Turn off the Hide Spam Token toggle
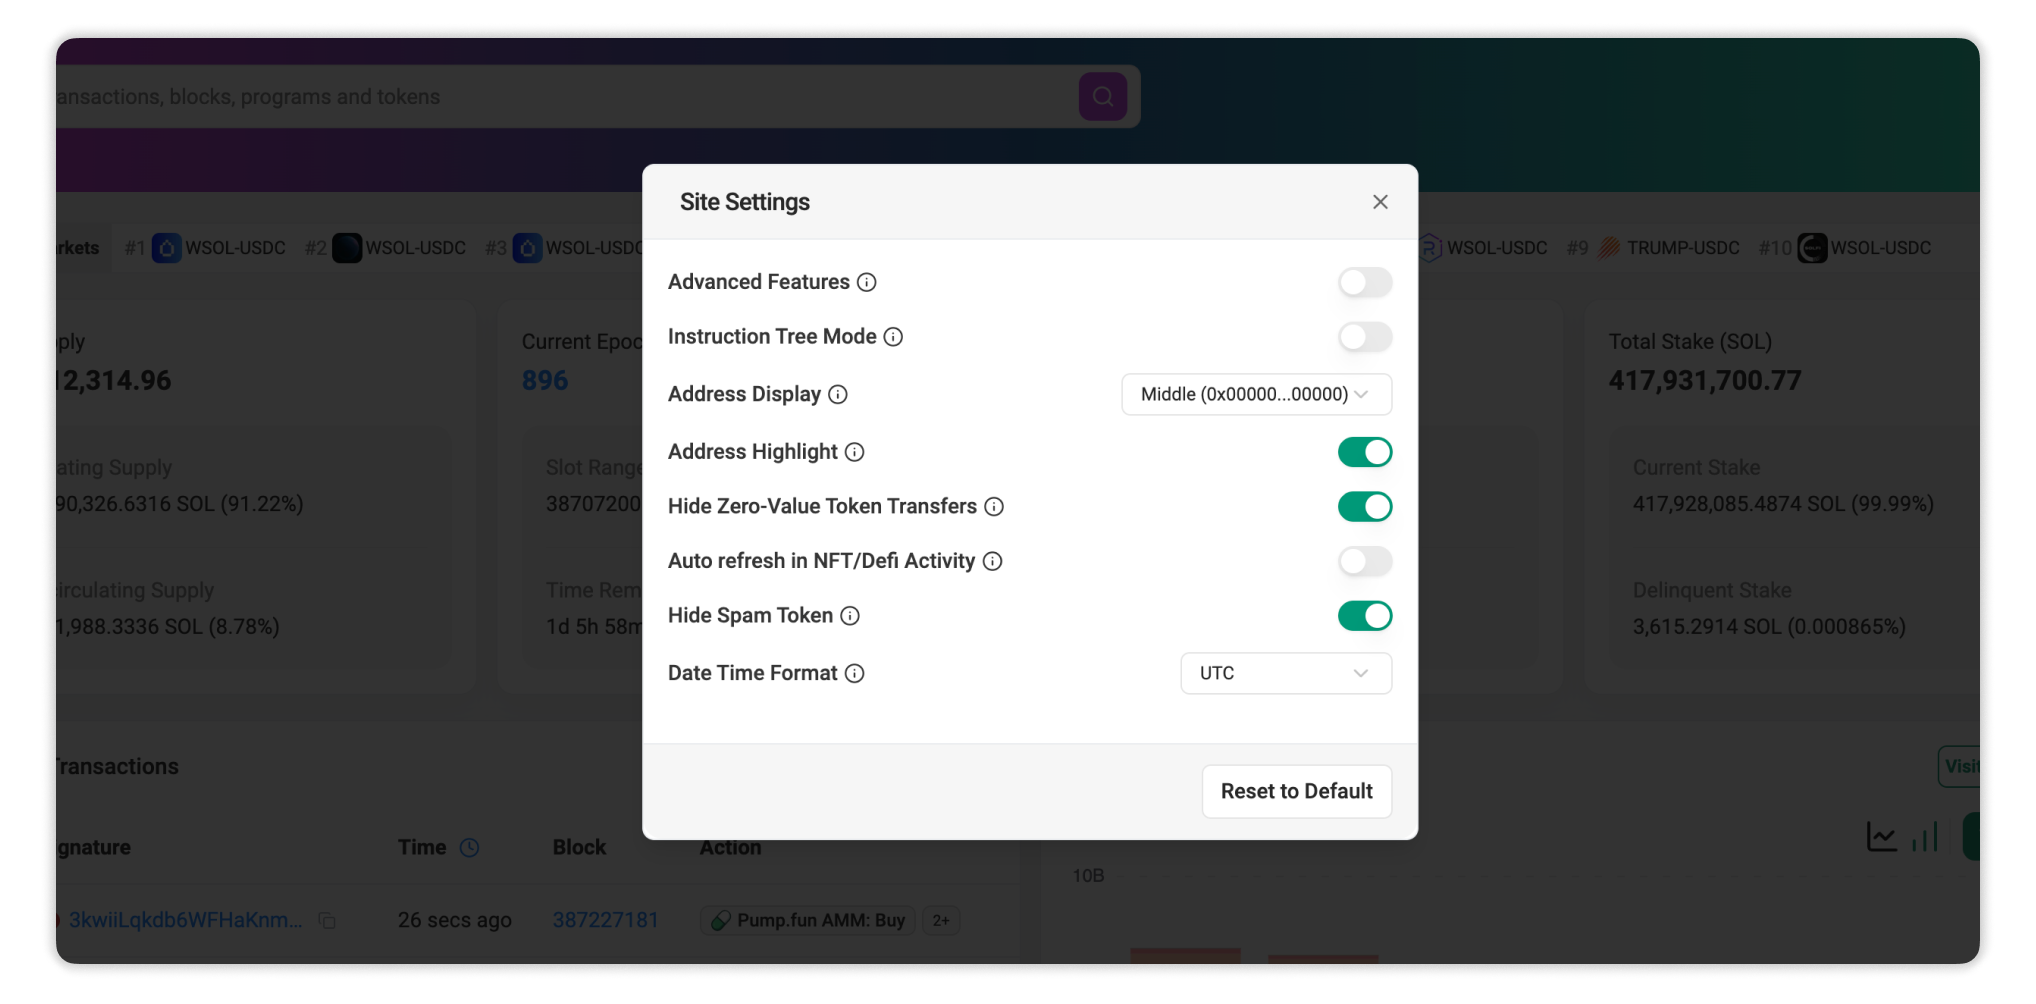The height and width of the screenshot is (1004, 2036). [1365, 615]
